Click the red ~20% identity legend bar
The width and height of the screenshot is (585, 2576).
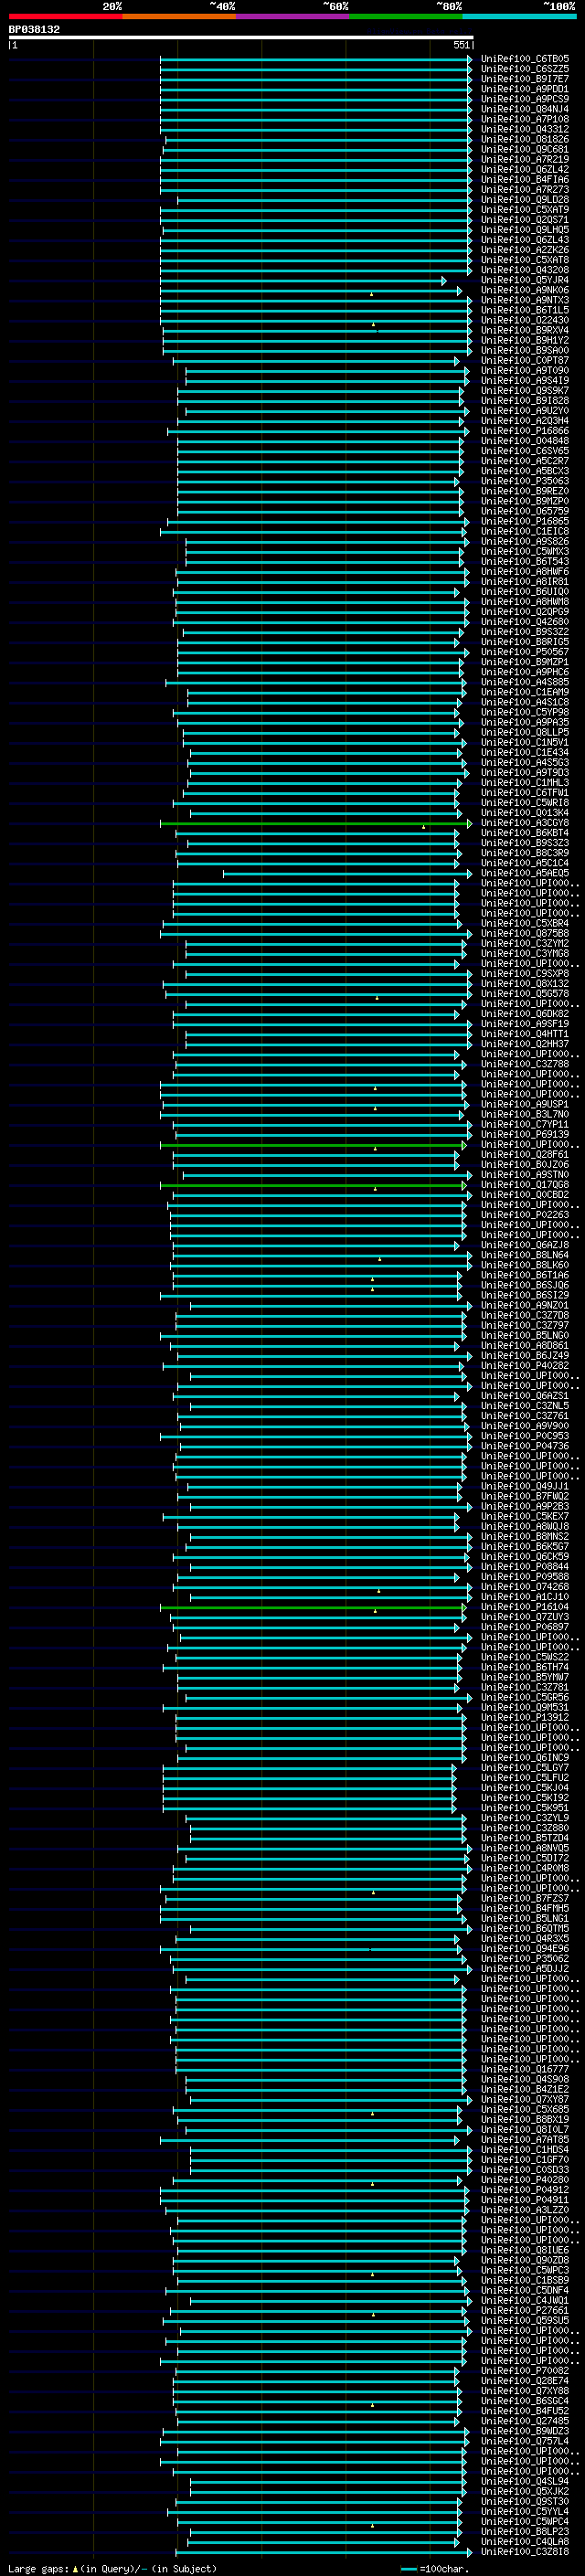65,16
